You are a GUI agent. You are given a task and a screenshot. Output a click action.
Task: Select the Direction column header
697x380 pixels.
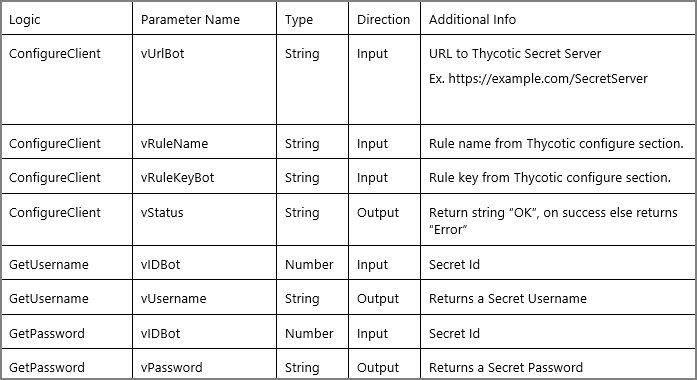tap(383, 20)
